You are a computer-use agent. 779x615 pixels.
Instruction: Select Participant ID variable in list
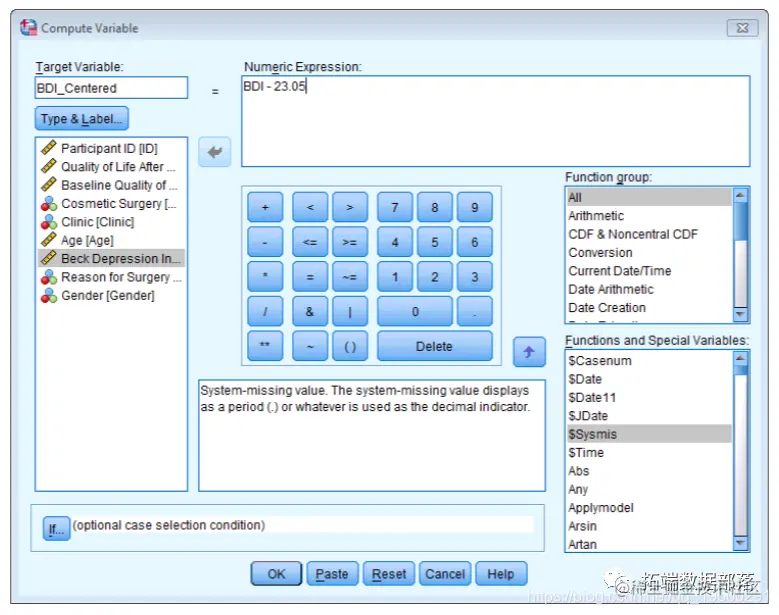pos(111,148)
